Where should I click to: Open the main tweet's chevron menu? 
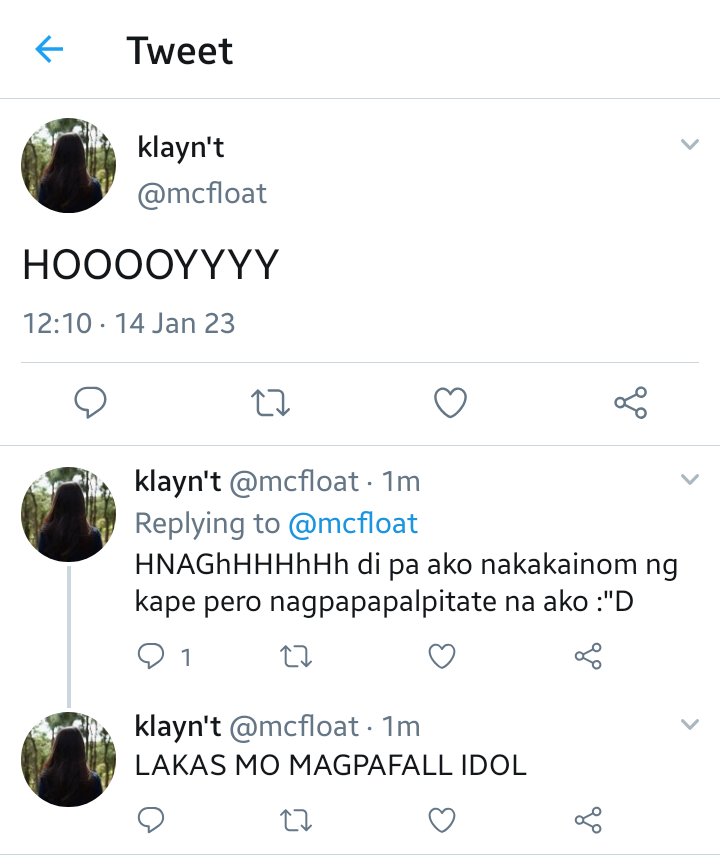(x=690, y=145)
